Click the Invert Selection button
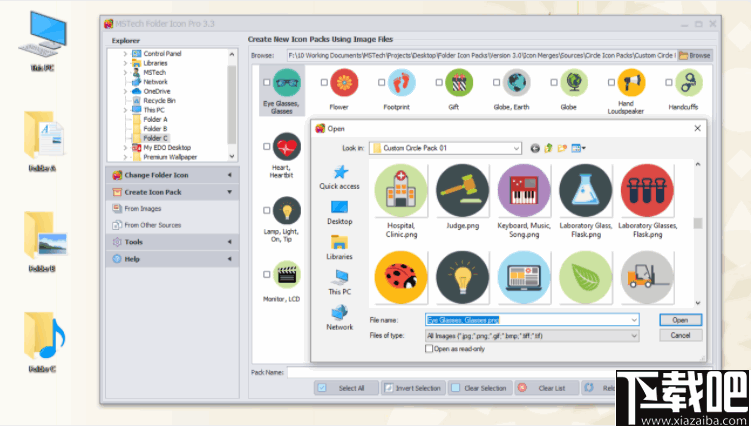Viewport: 751px width, 426px height. pyautogui.click(x=414, y=388)
